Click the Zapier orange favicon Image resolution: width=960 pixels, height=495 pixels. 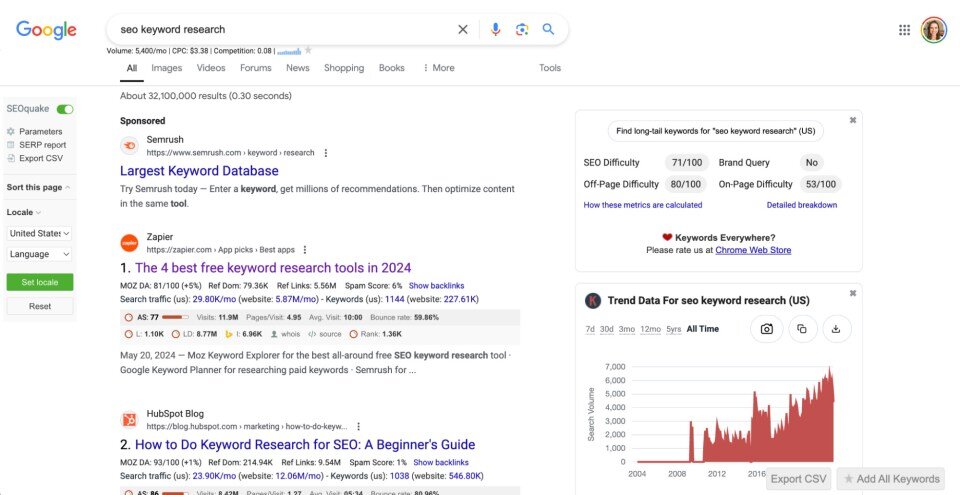click(129, 243)
